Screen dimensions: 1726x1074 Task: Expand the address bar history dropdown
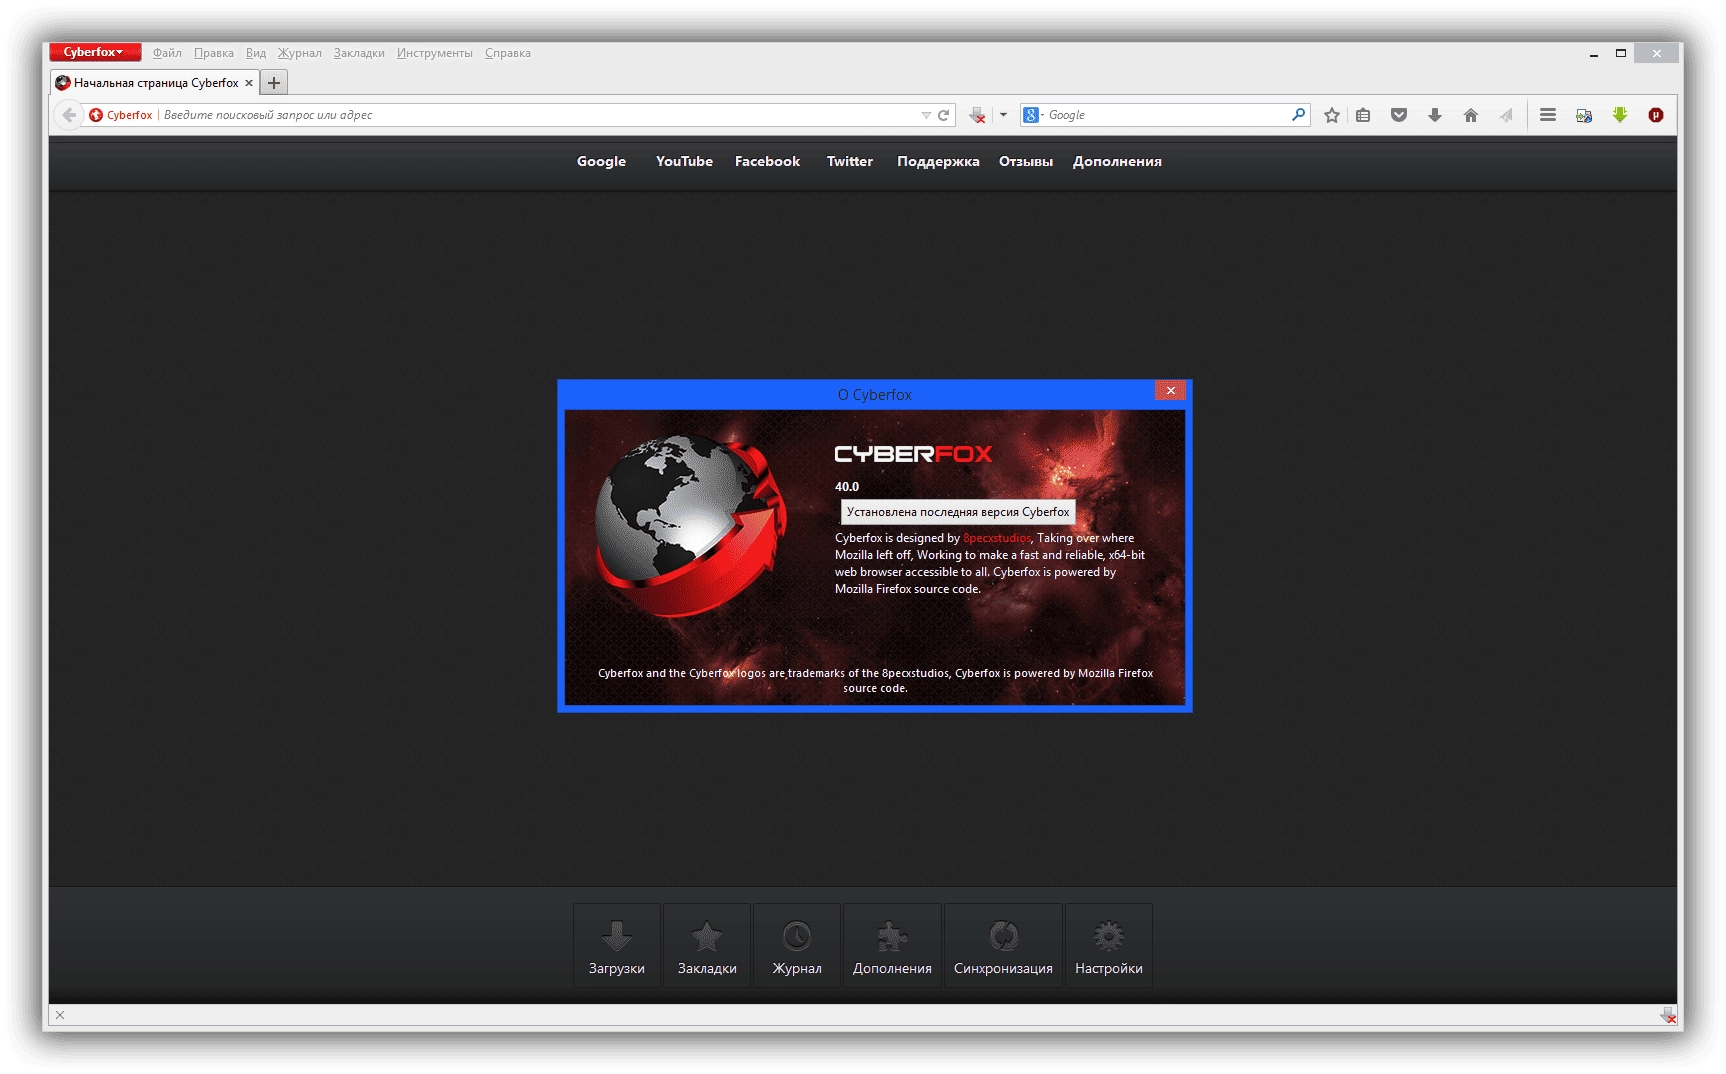click(926, 116)
